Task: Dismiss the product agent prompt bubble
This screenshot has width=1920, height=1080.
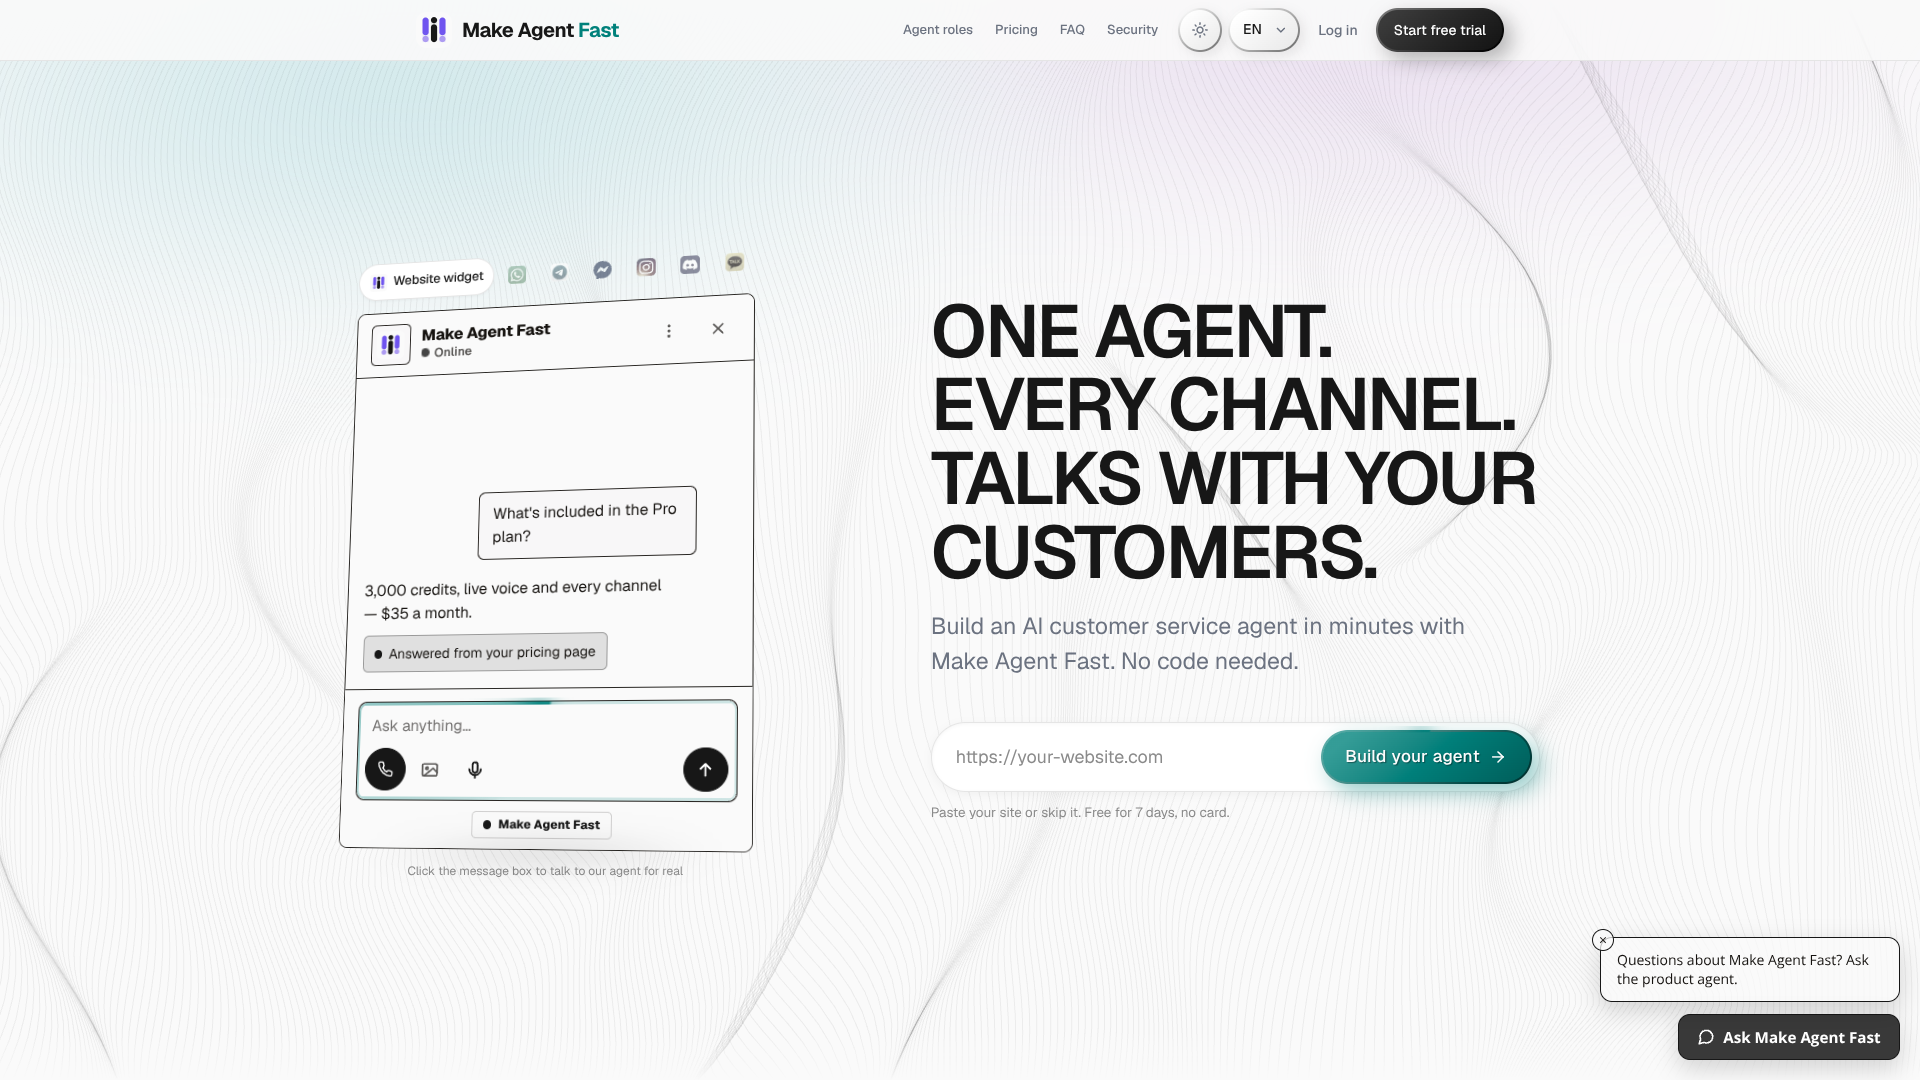Action: click(x=1603, y=940)
